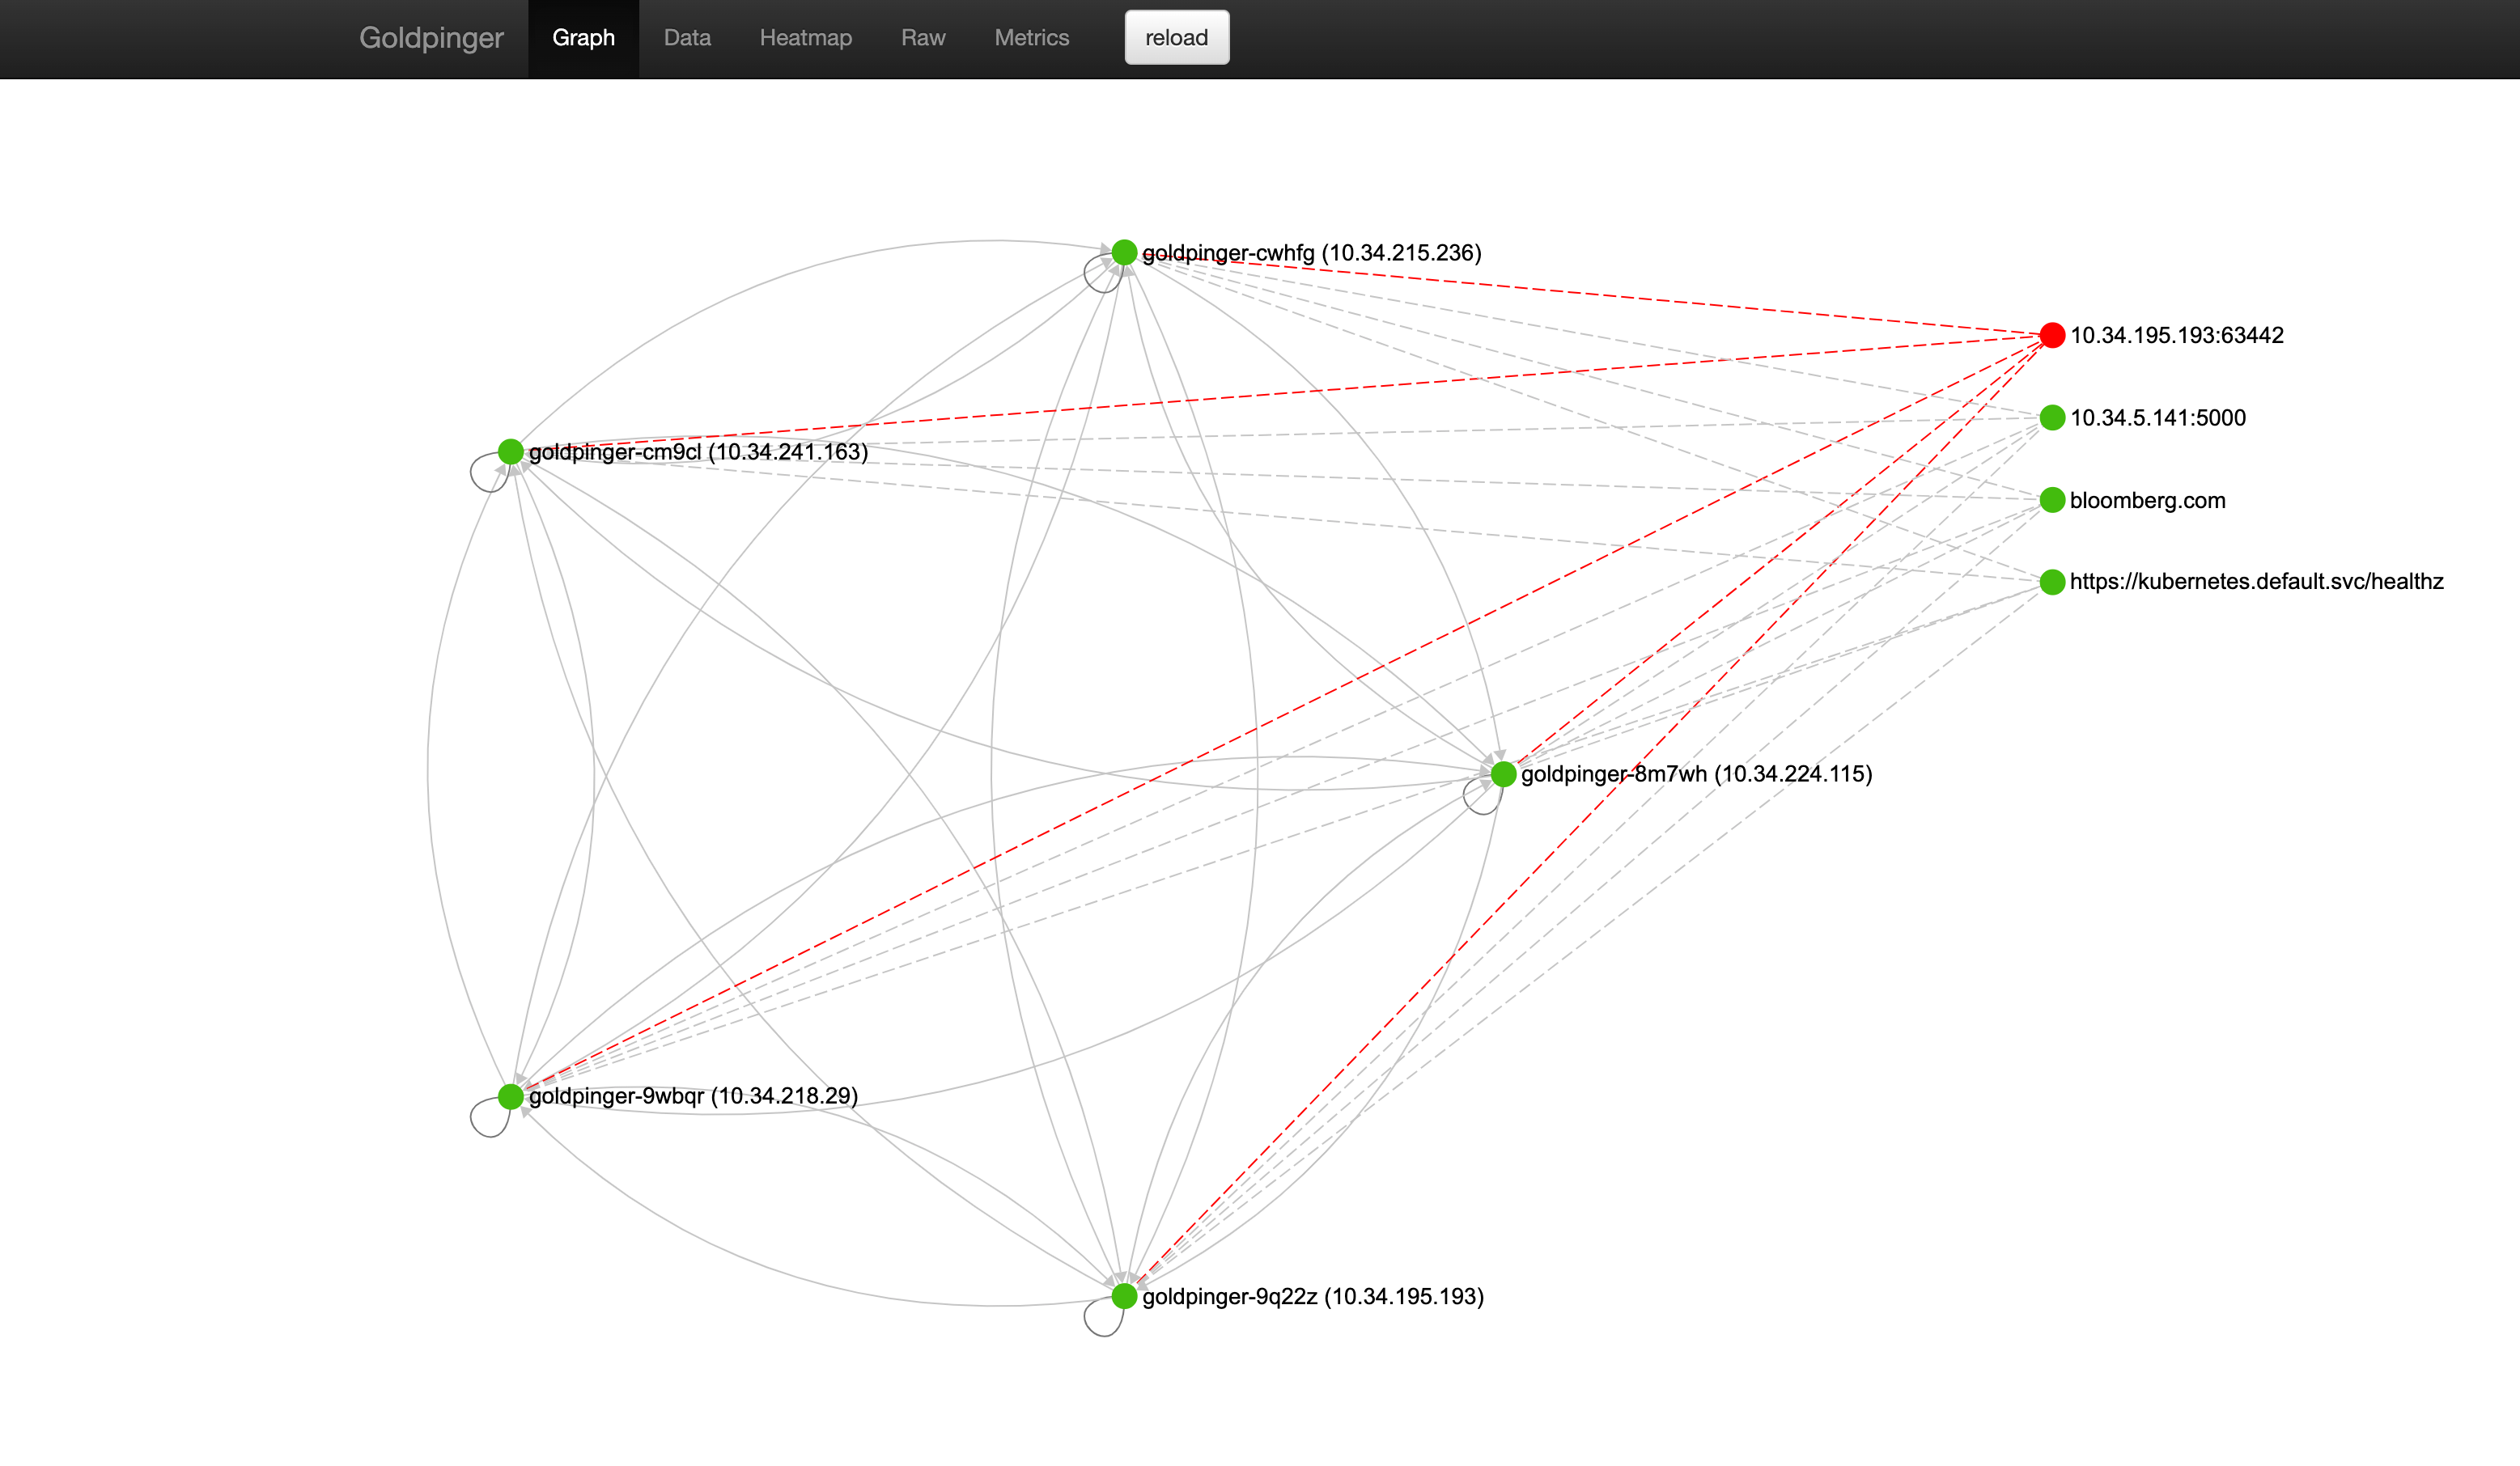Viewport: 2520px width, 1466px height.
Task: Open the Metrics tab
Action: pos(1029,35)
